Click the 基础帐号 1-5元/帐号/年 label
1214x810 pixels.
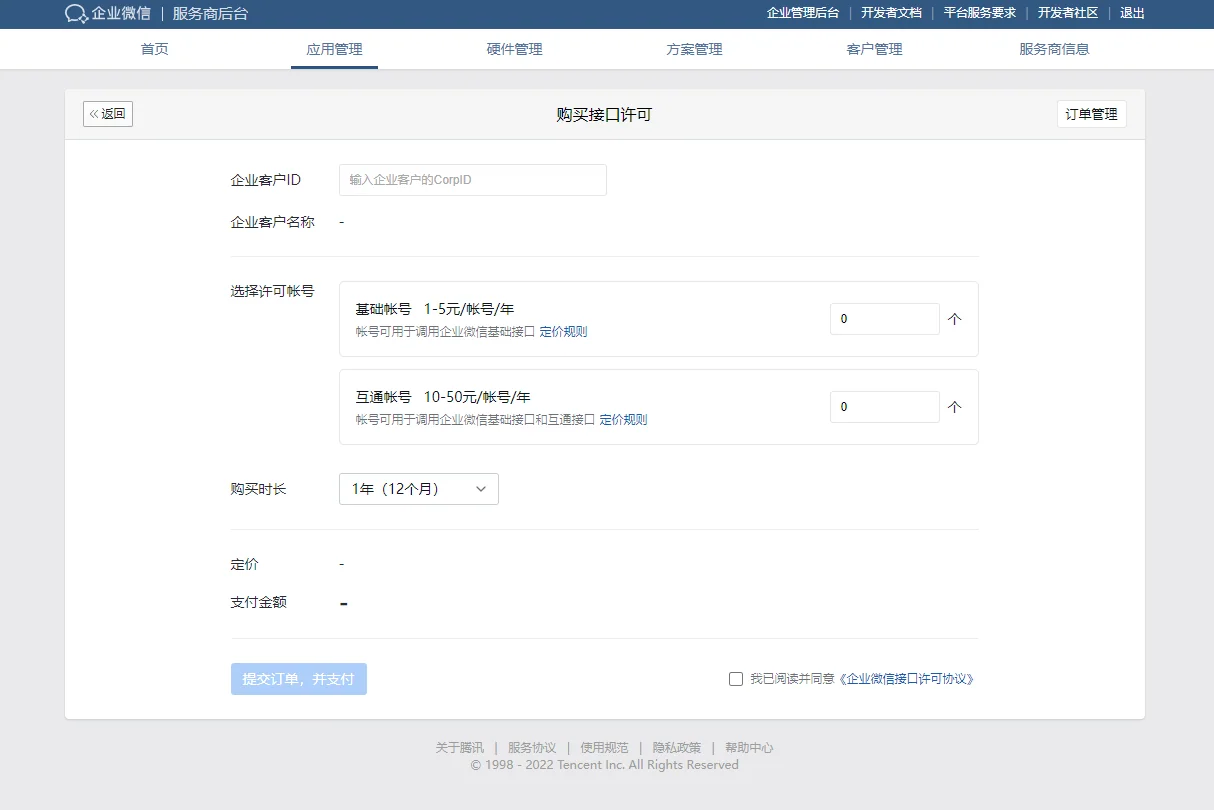[435, 309]
